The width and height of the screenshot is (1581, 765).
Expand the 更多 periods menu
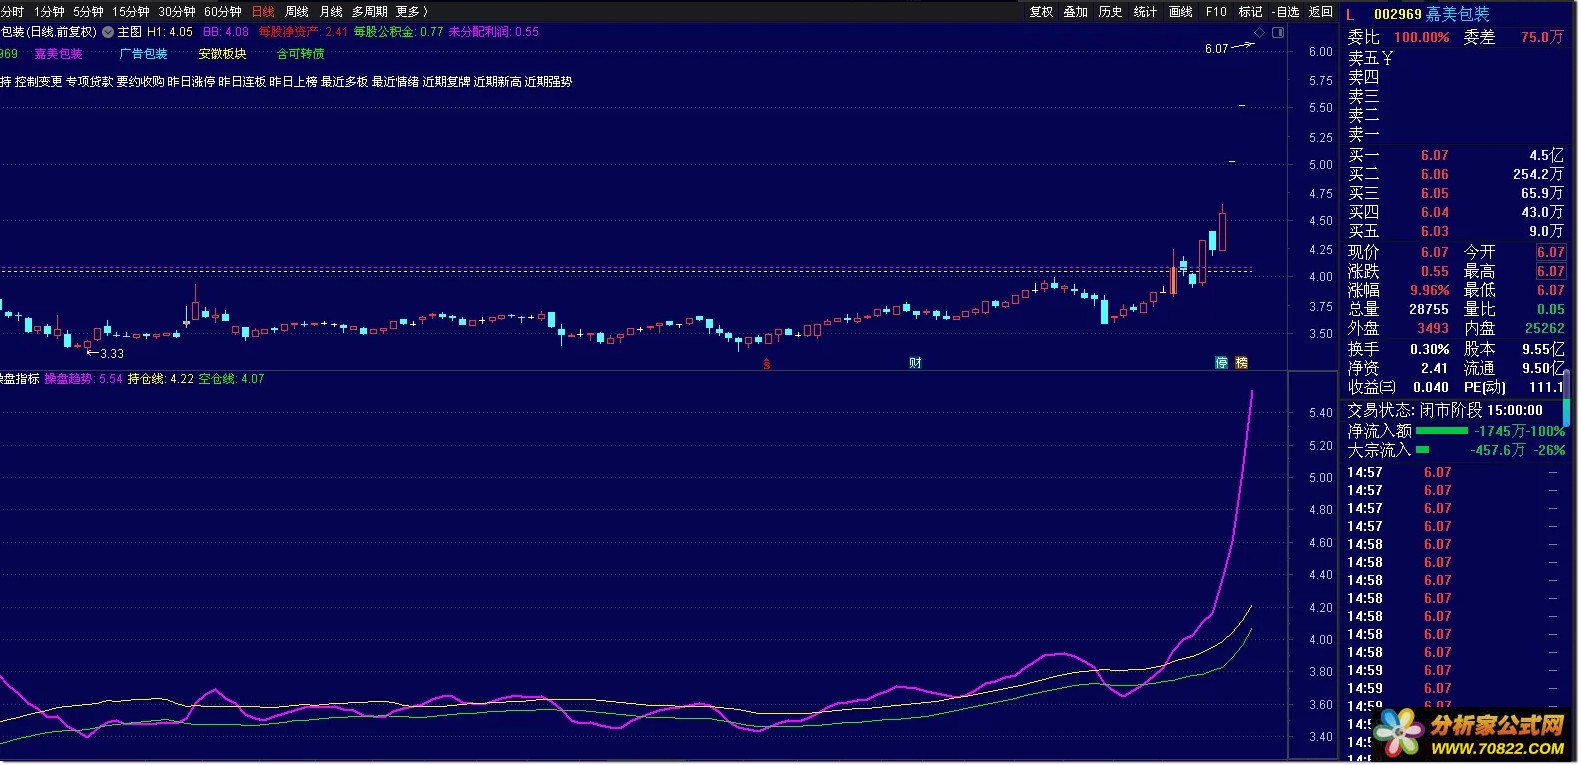click(x=412, y=12)
